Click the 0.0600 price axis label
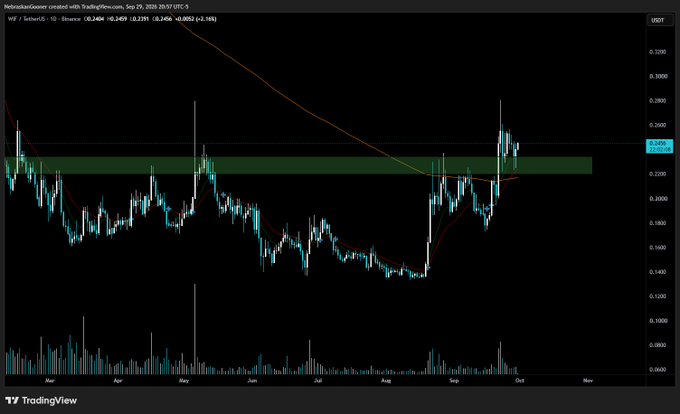The image size is (680, 414). point(658,370)
